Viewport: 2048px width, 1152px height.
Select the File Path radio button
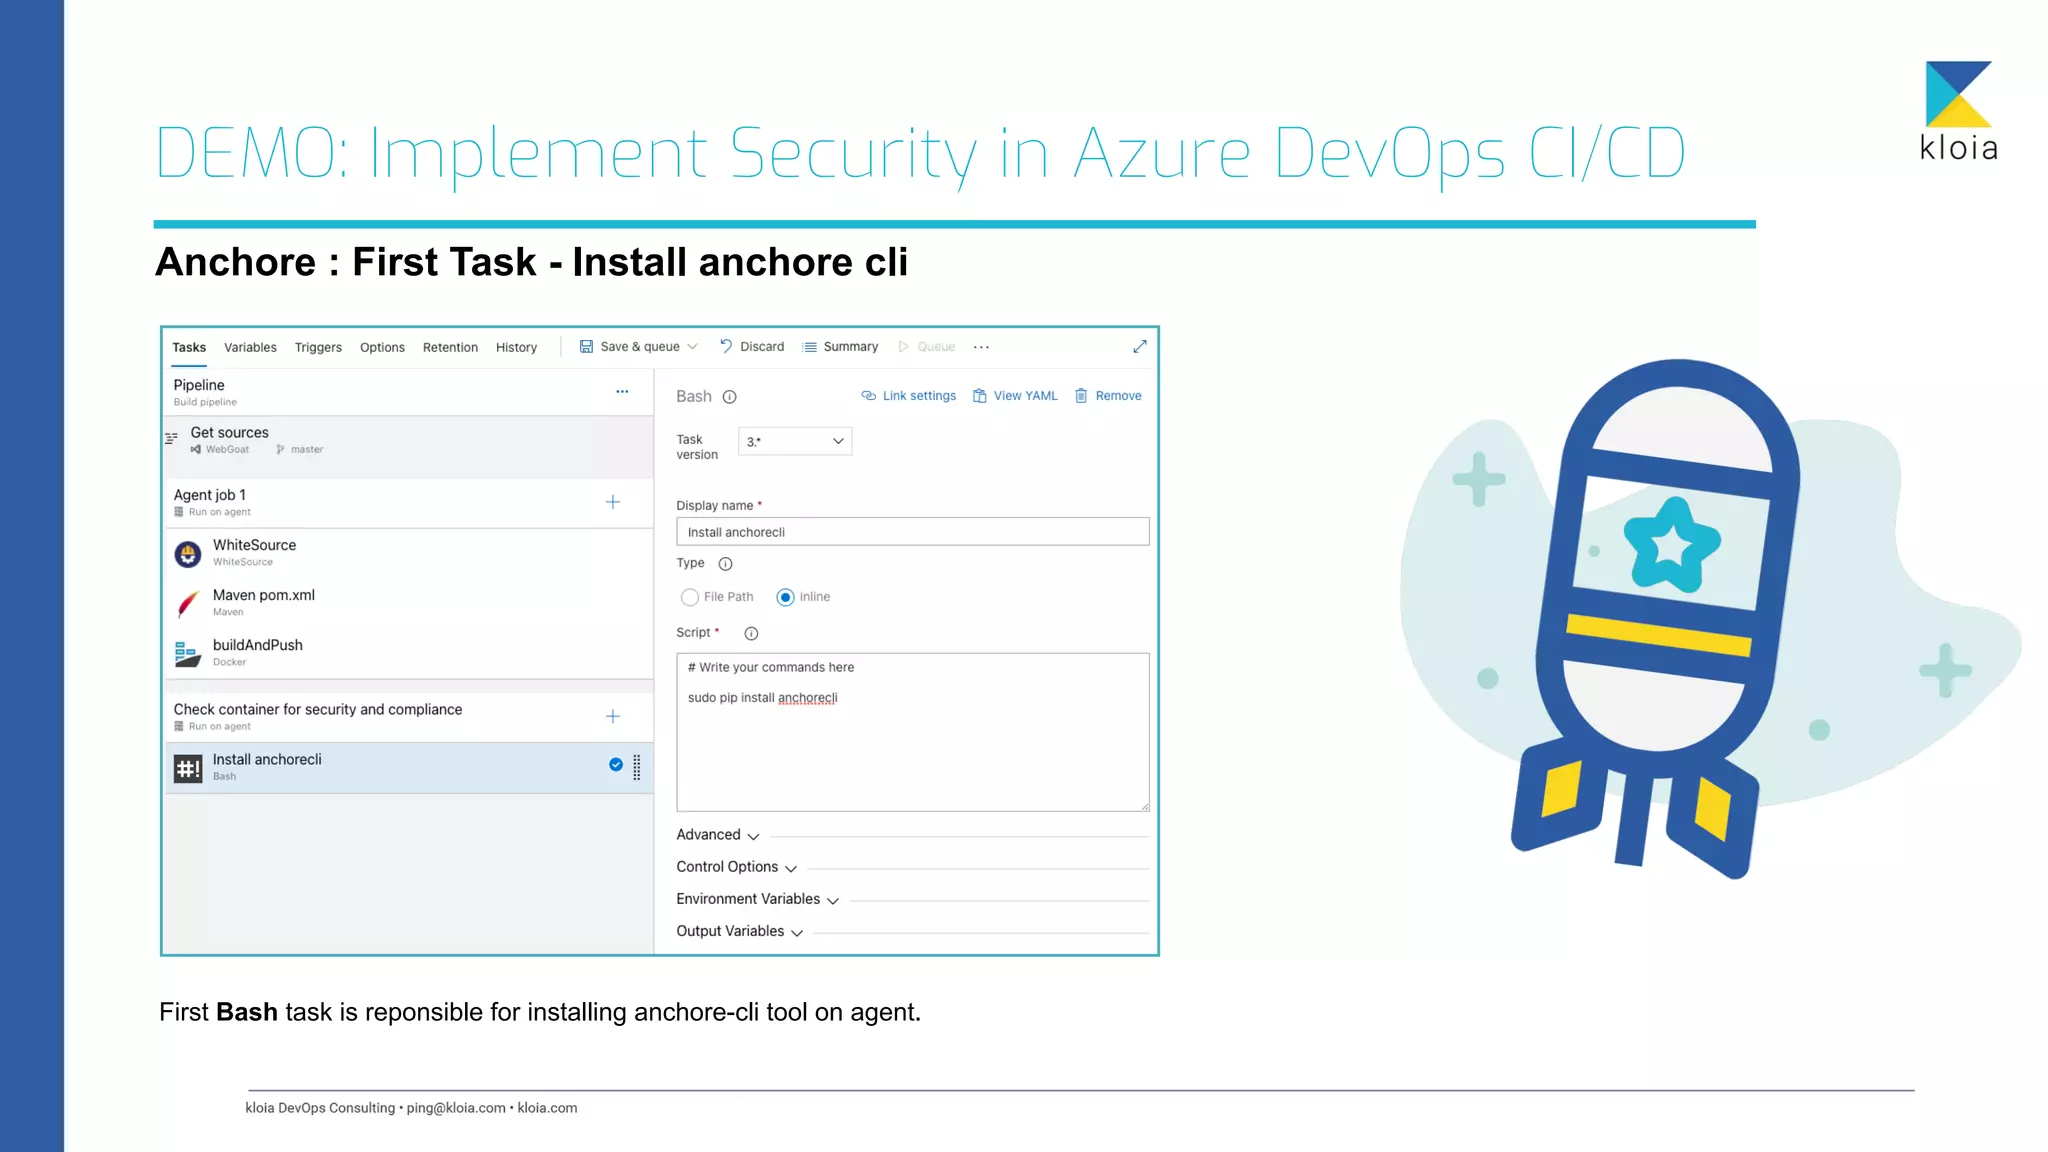689,597
